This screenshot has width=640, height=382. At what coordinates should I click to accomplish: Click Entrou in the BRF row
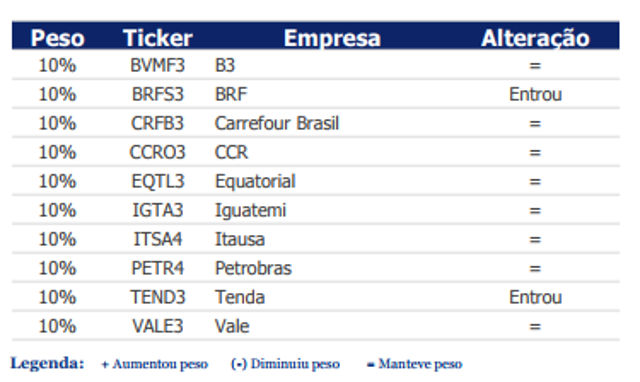535,94
